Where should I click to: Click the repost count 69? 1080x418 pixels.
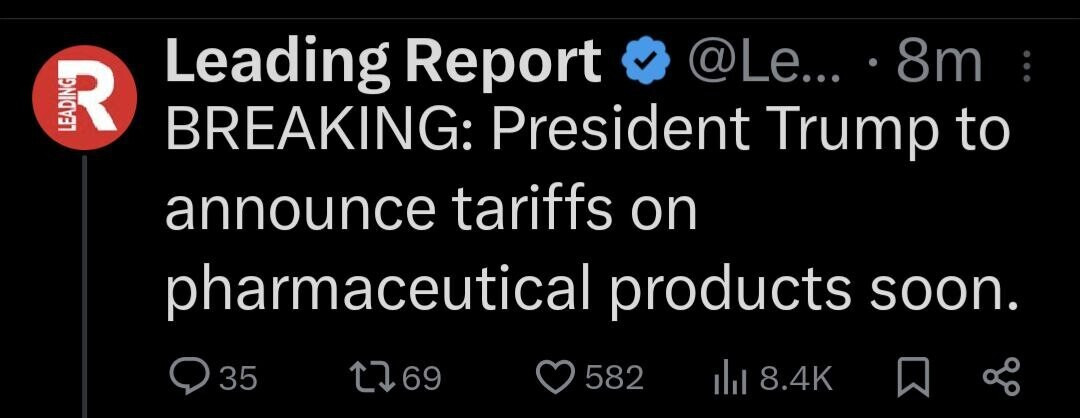pyautogui.click(x=421, y=378)
